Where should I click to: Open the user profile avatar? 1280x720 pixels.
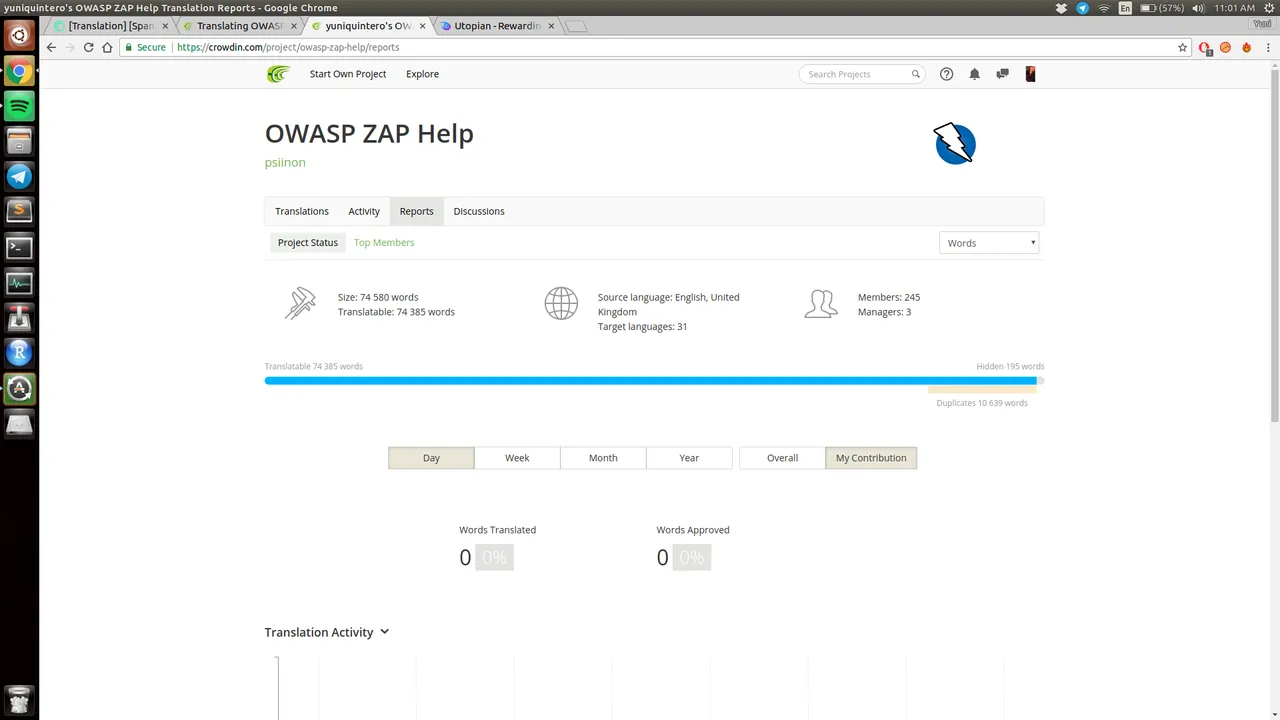coord(1031,74)
